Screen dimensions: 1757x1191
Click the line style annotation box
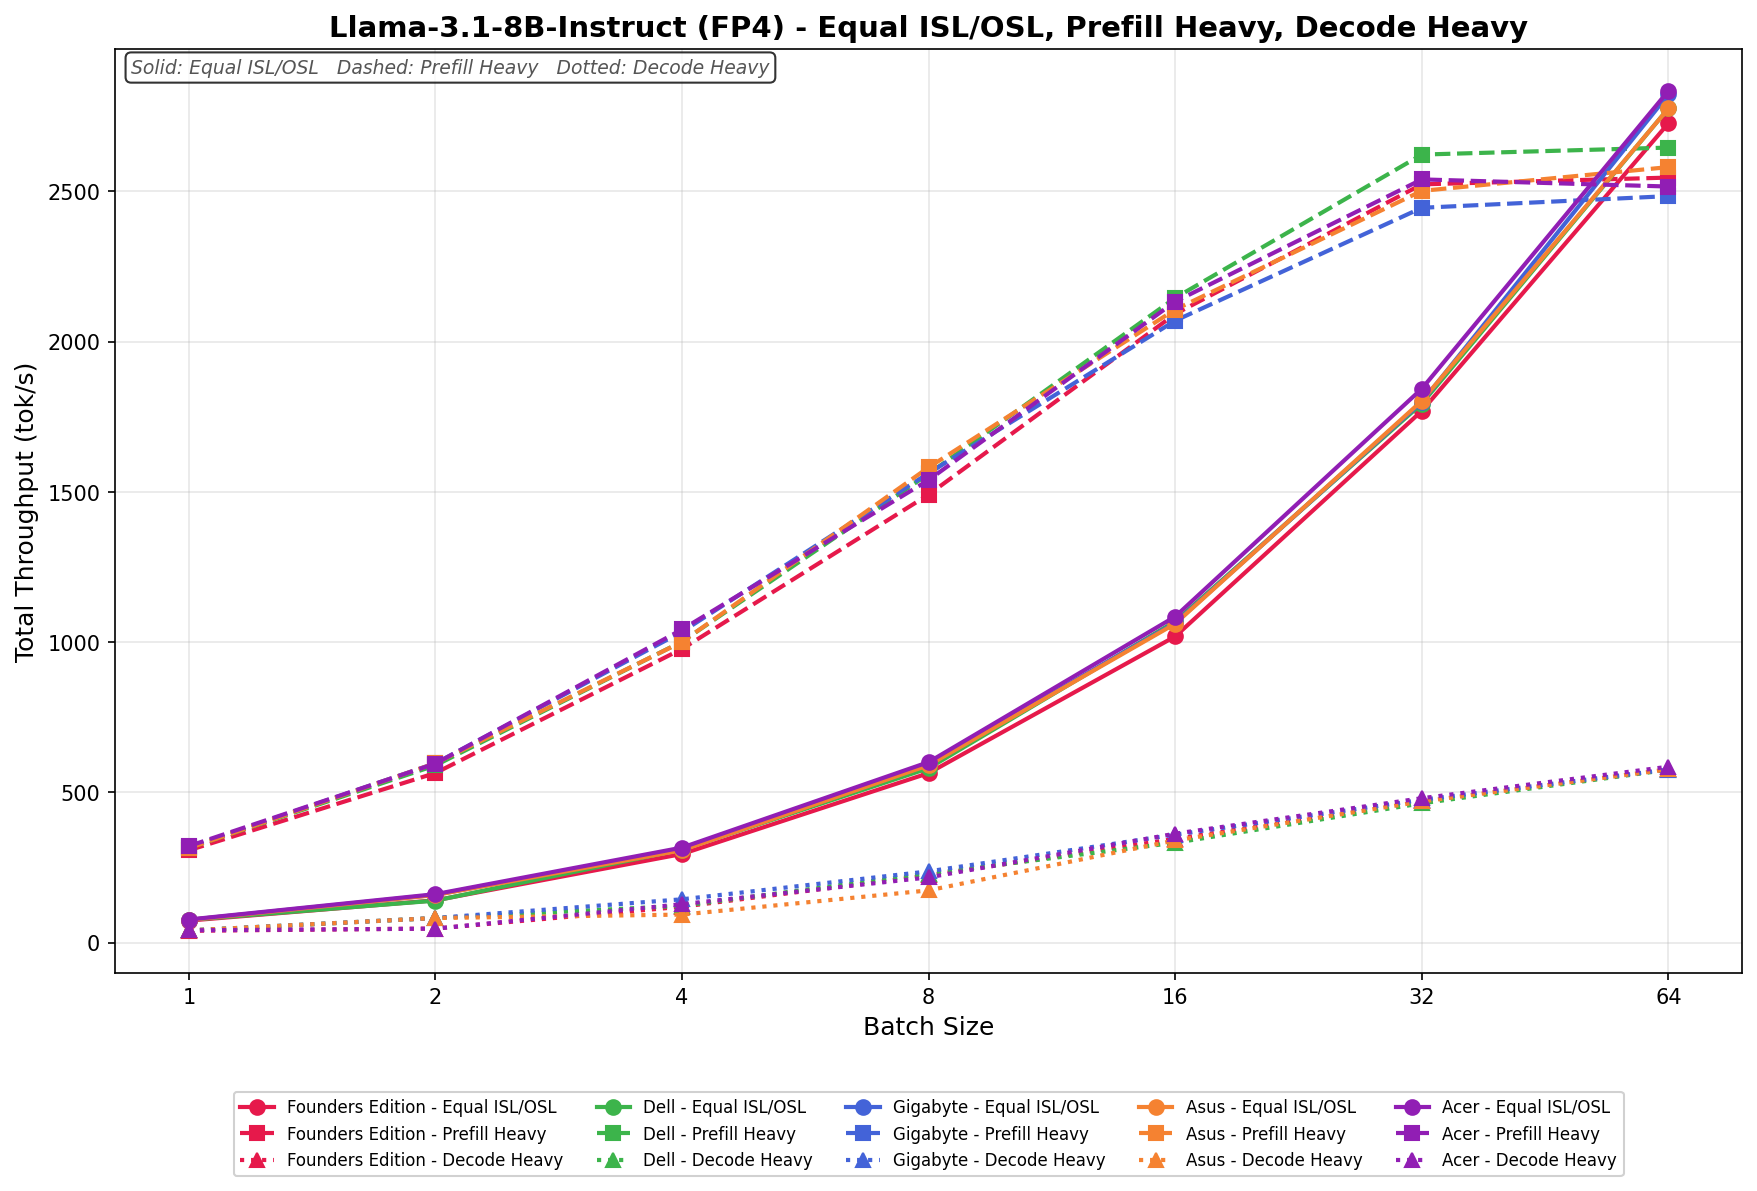click(450, 68)
